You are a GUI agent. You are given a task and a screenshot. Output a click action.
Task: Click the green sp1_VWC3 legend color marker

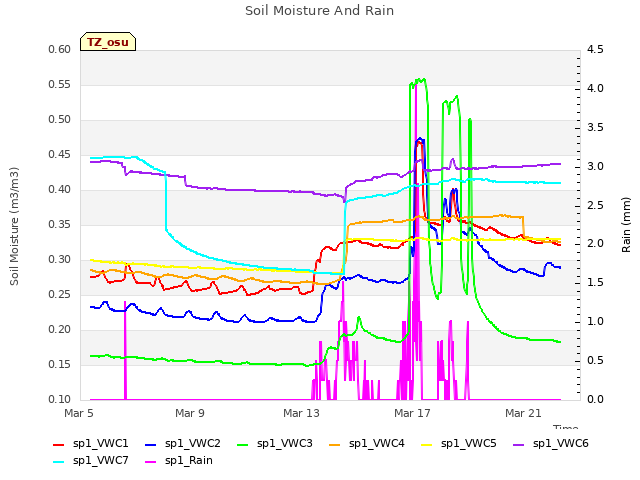pos(243,444)
